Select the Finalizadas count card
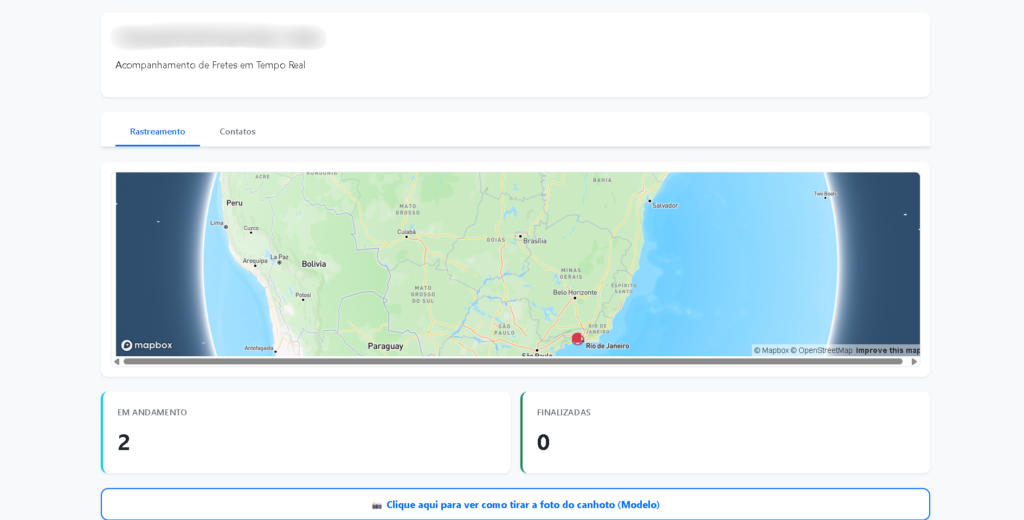Image resolution: width=1024 pixels, height=520 pixels. point(725,432)
